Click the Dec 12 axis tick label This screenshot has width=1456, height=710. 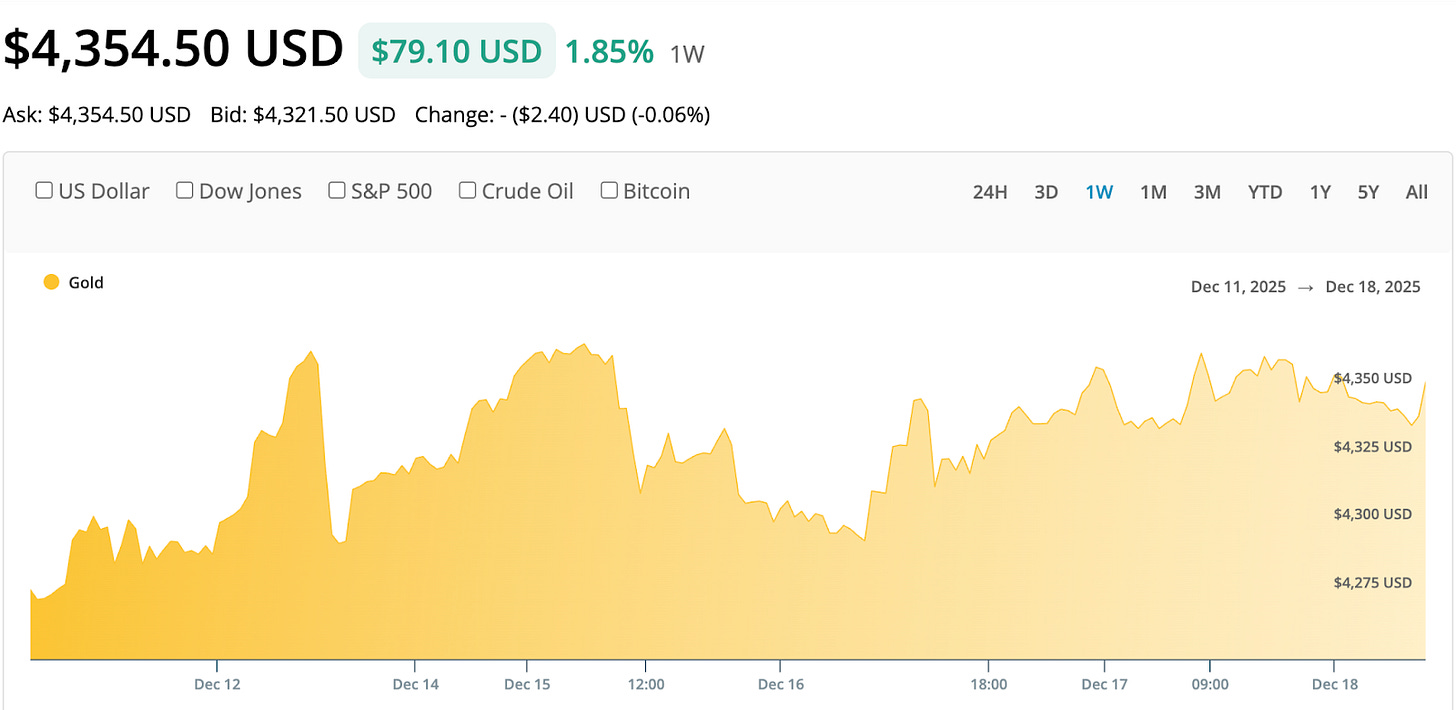click(216, 684)
